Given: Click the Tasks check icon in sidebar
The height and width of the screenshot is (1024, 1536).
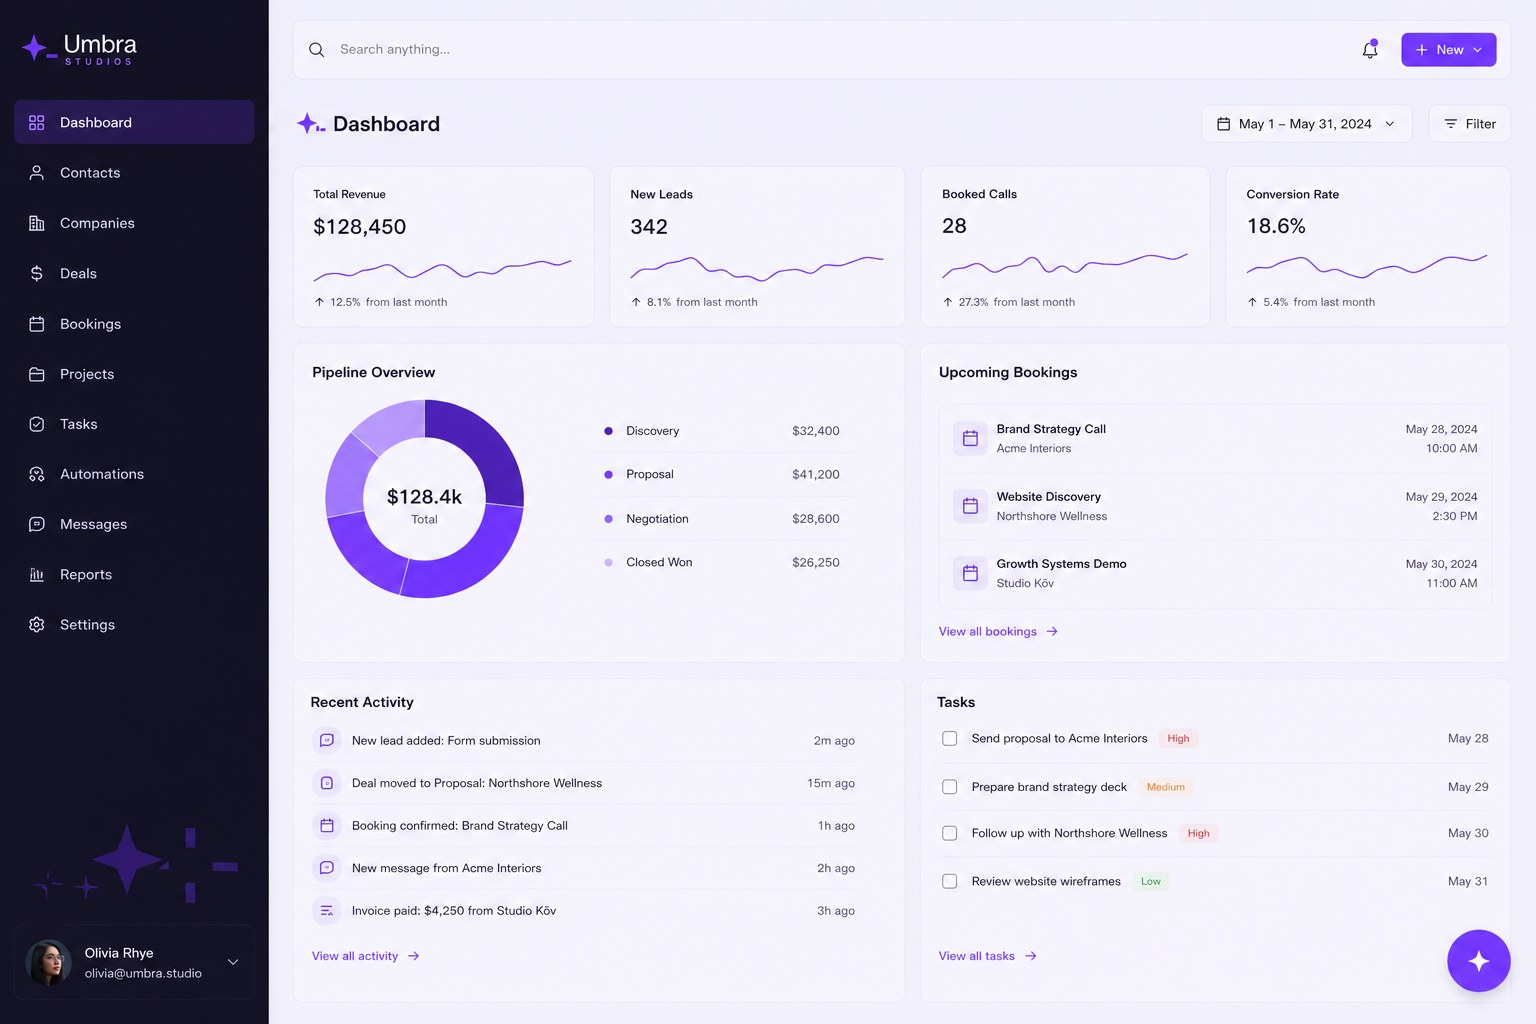Looking at the screenshot, I should point(37,424).
